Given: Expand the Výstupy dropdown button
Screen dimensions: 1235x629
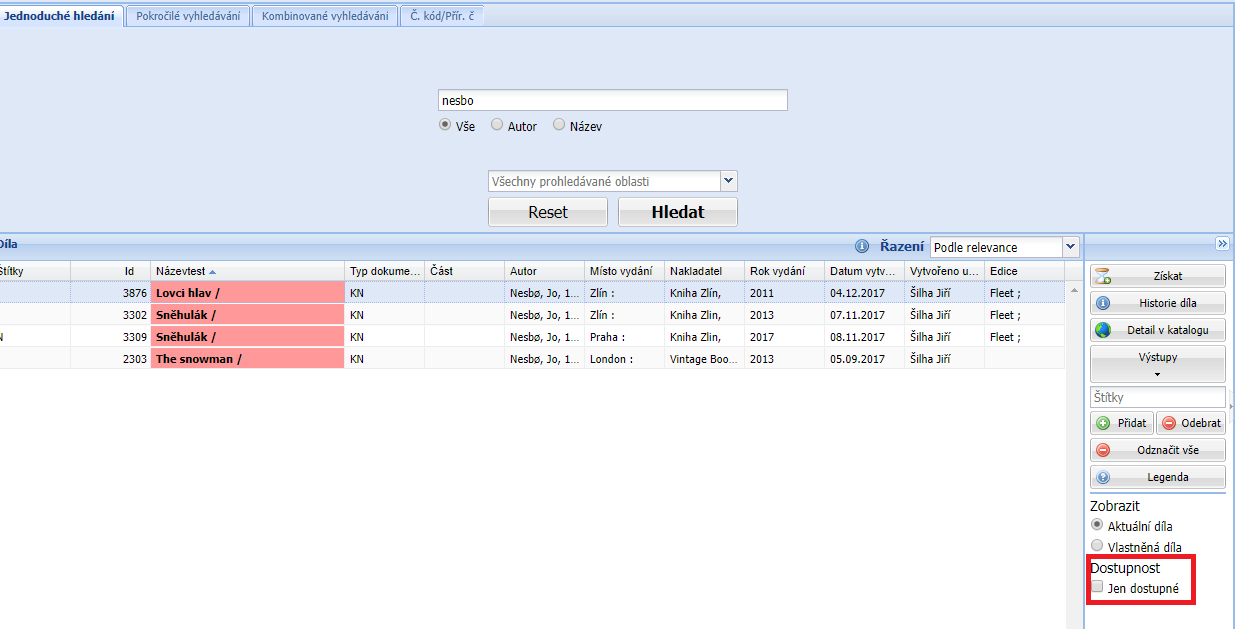Looking at the screenshot, I should click(x=1157, y=364).
